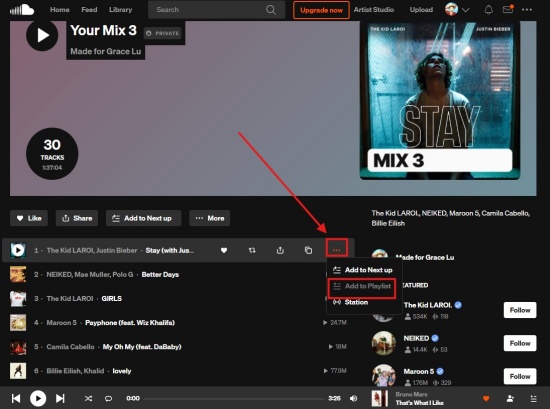
Task: Open the More dropdown button
Action: [210, 218]
